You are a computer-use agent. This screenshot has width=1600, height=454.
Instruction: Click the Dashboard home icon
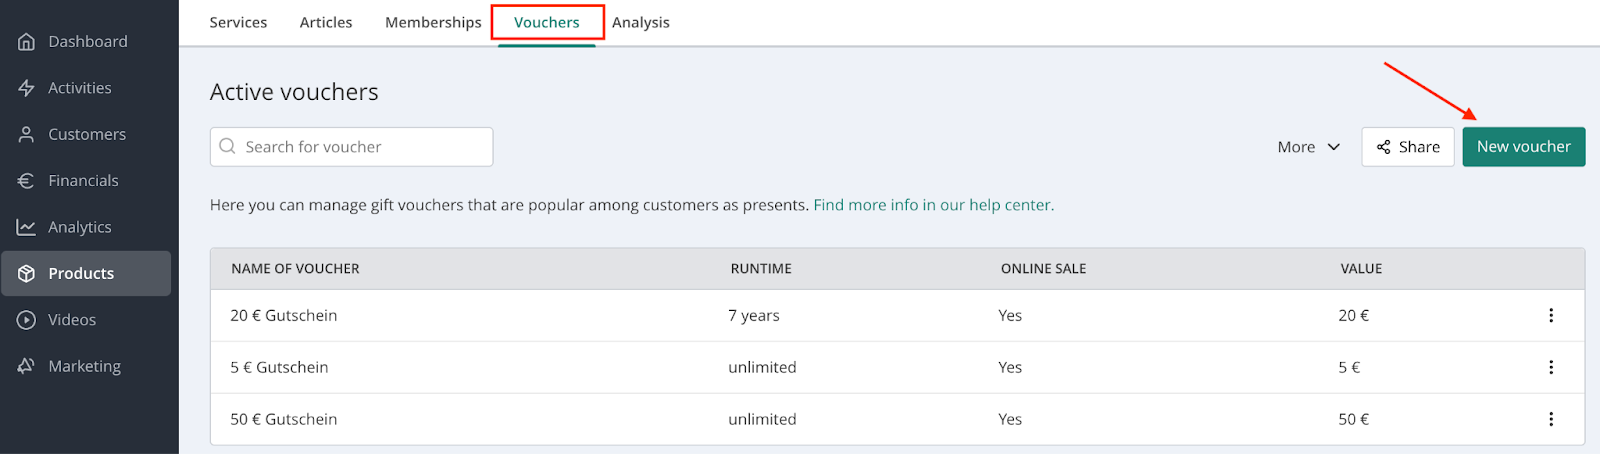(26, 42)
